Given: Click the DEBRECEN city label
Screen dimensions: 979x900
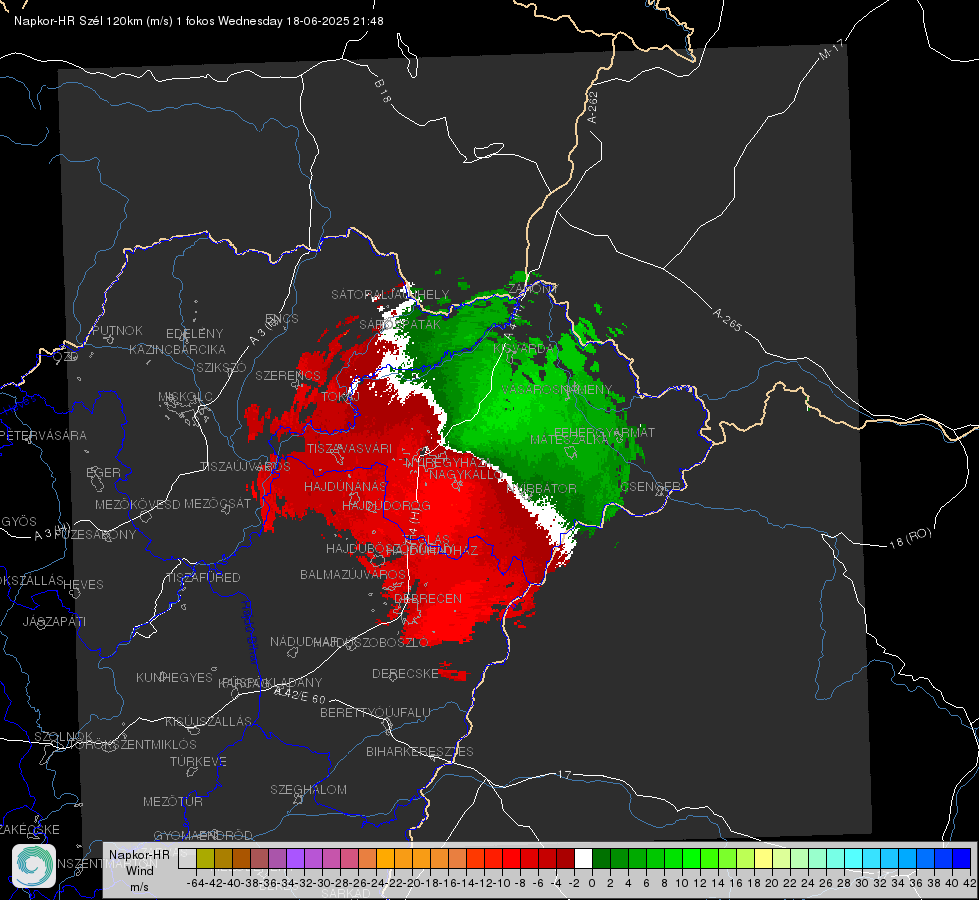Looking at the screenshot, I should (x=428, y=598).
